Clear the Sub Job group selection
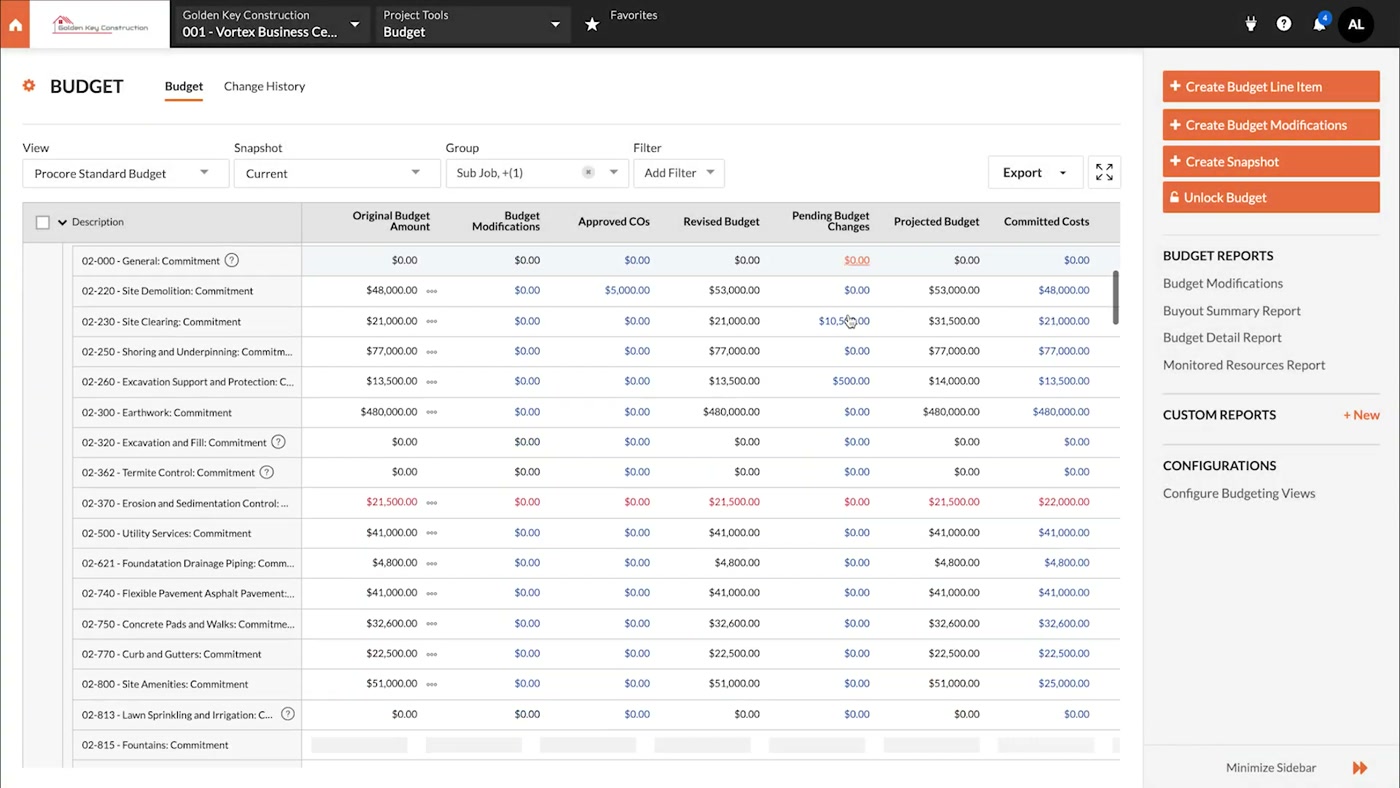Viewport: 1400px width, 788px height. [588, 172]
